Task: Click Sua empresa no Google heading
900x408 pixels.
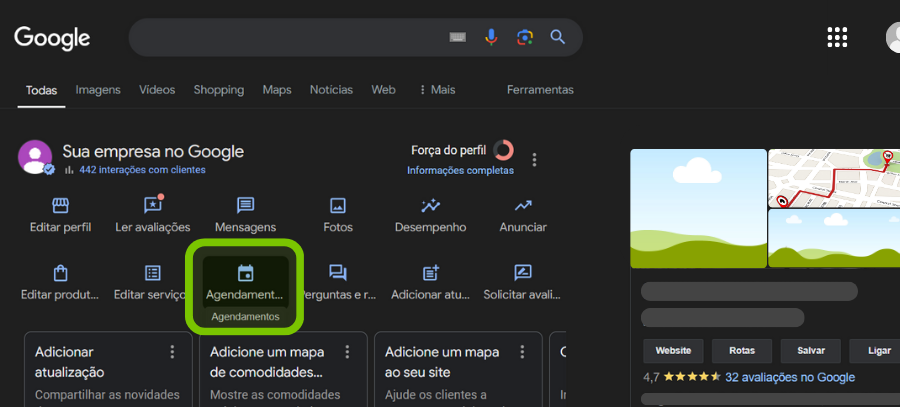Action: click(x=153, y=151)
